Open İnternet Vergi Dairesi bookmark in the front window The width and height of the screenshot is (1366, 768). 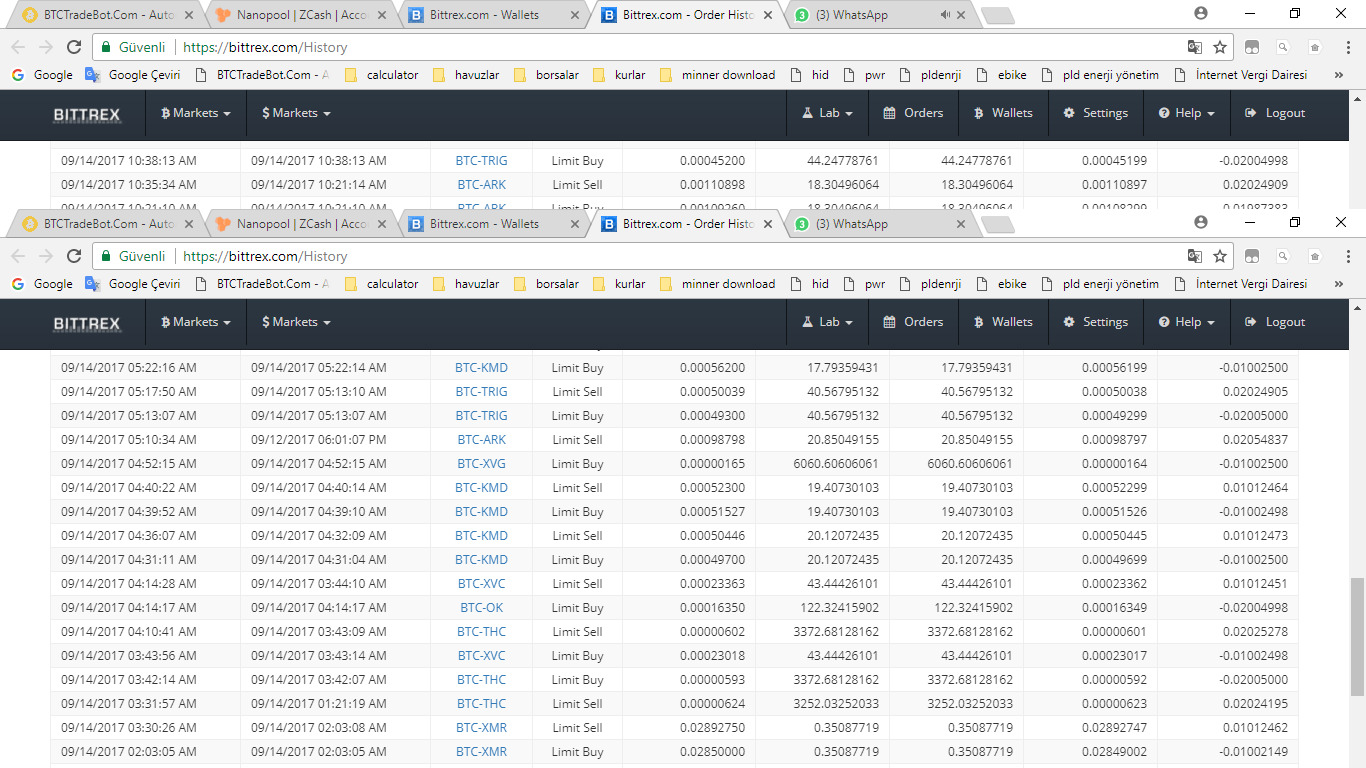(1242, 284)
